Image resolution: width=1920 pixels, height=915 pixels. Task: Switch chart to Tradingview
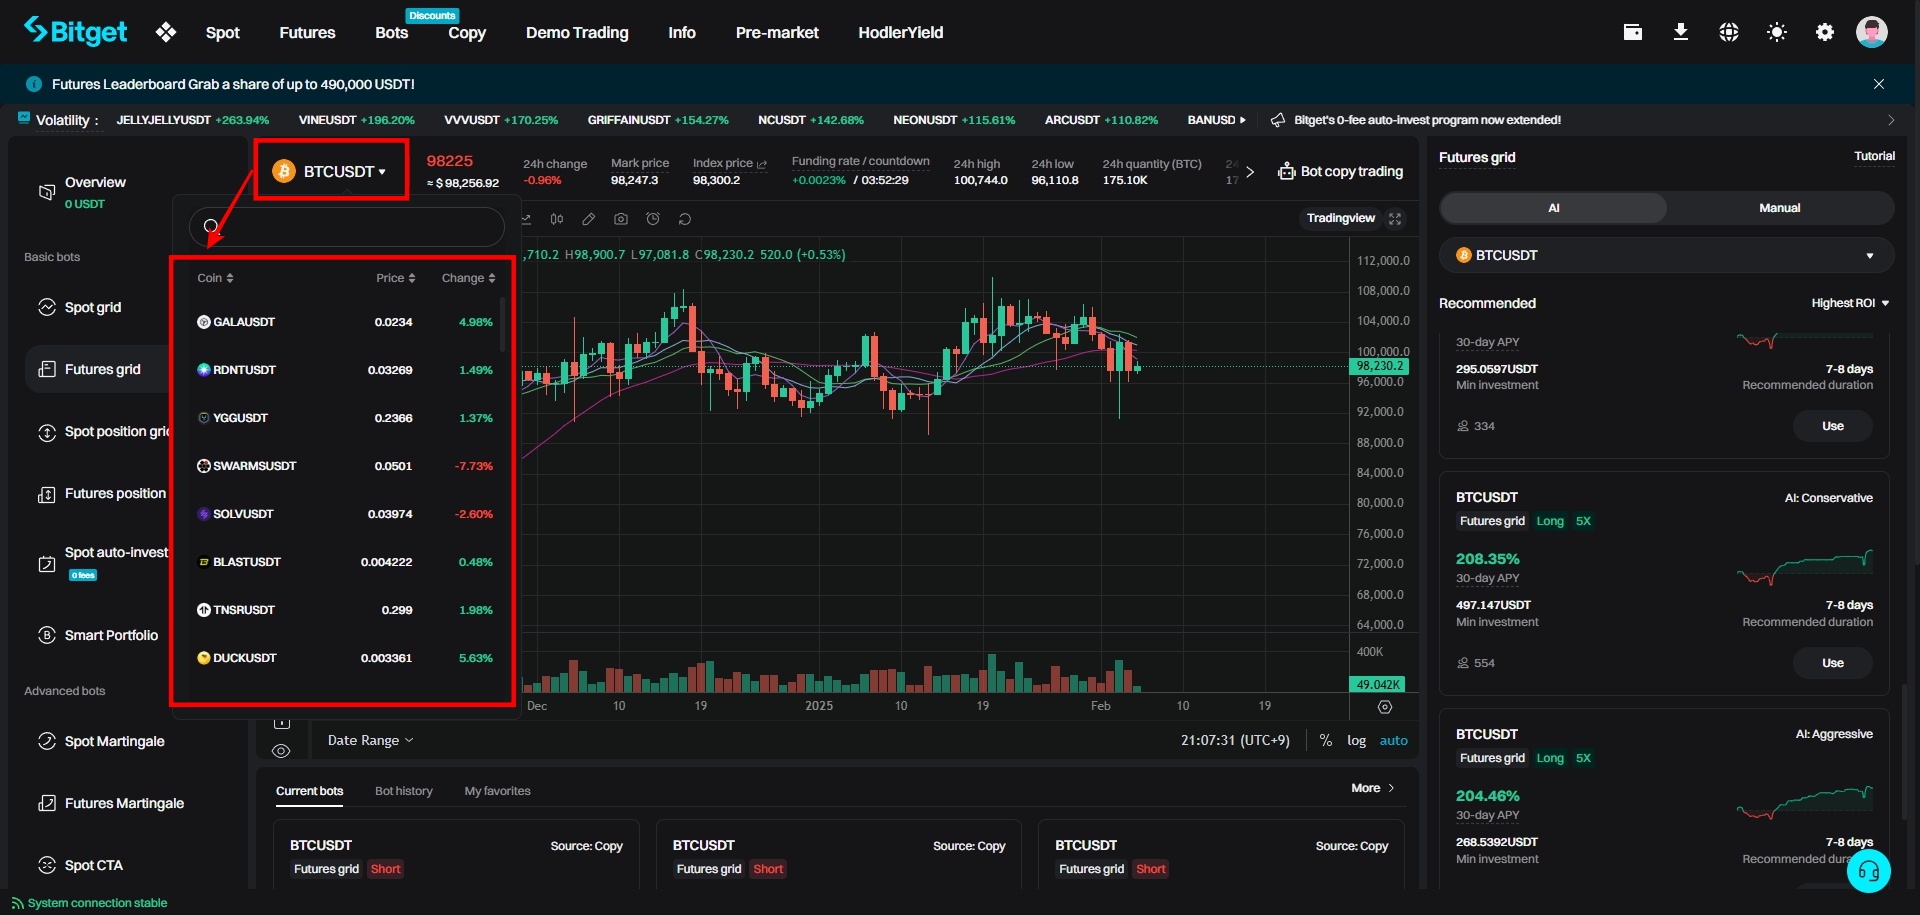coord(1341,218)
